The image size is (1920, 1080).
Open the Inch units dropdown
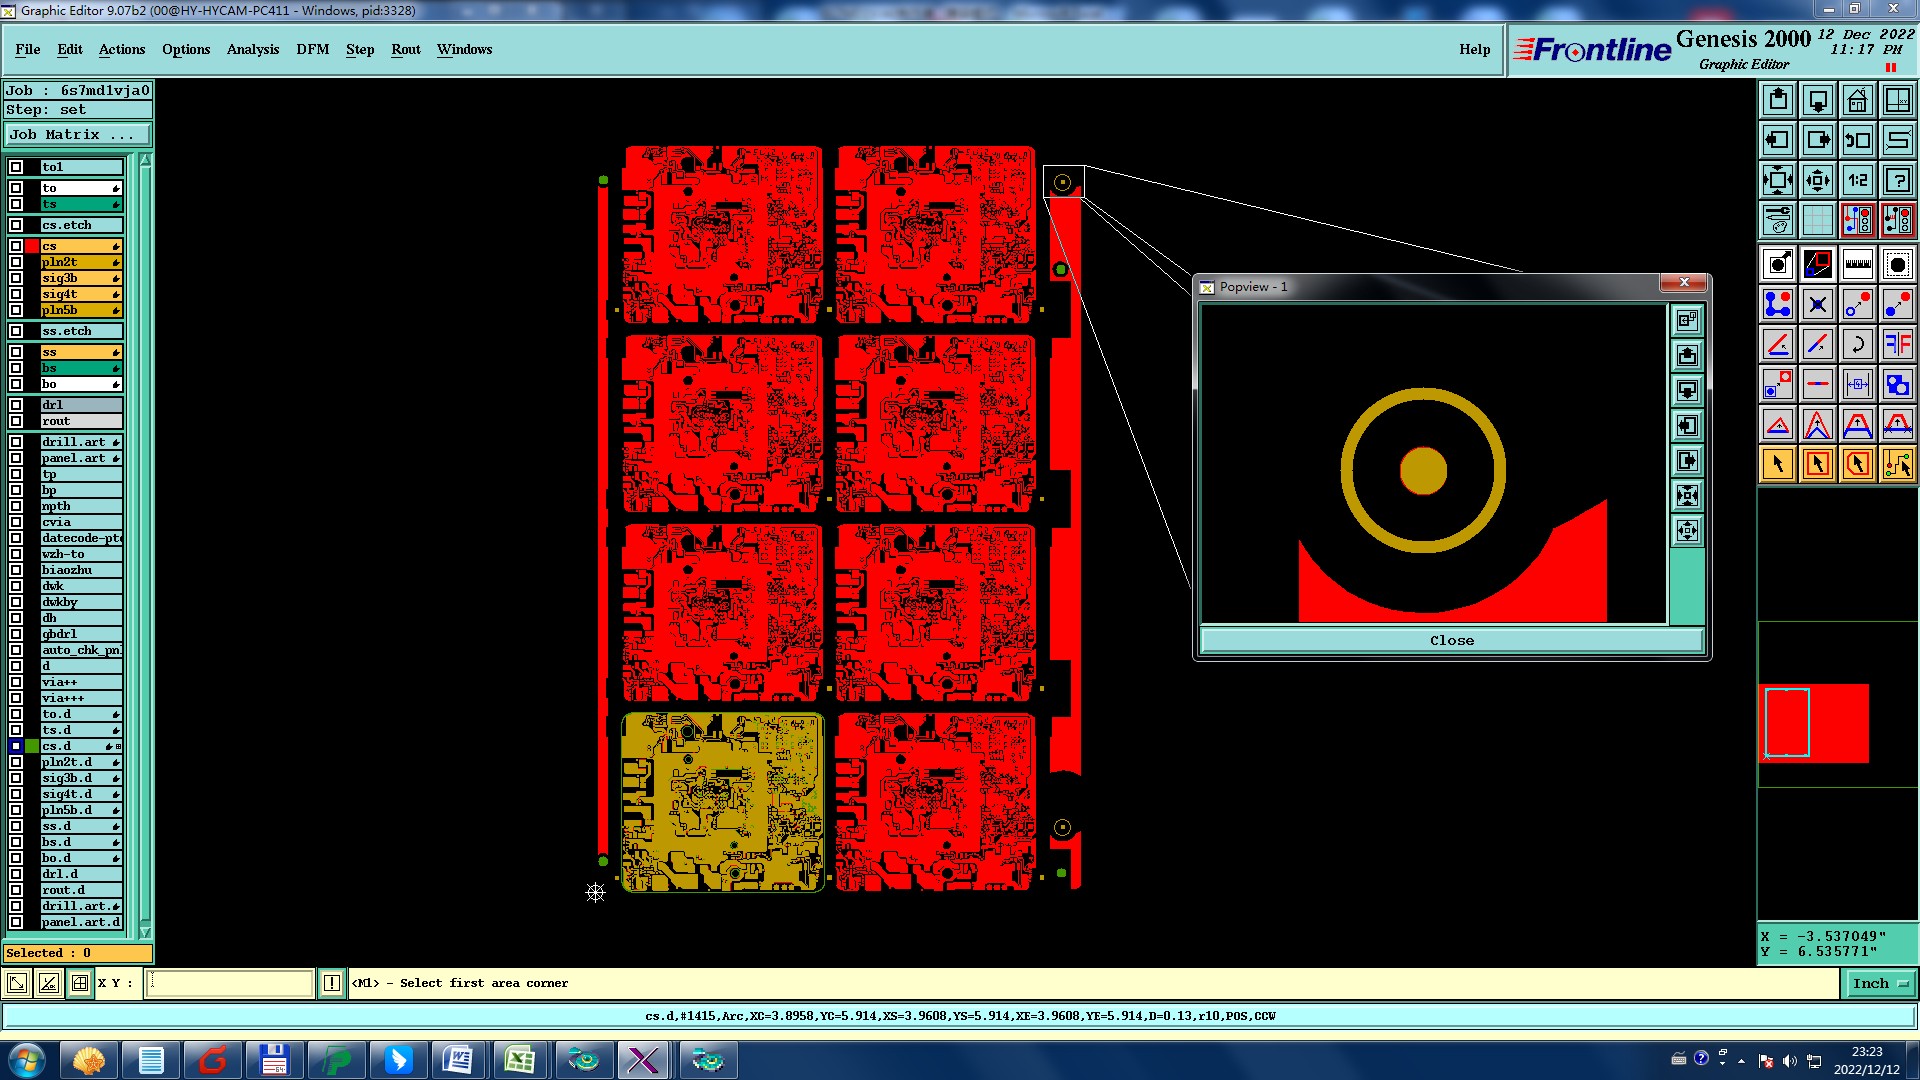pos(1880,983)
